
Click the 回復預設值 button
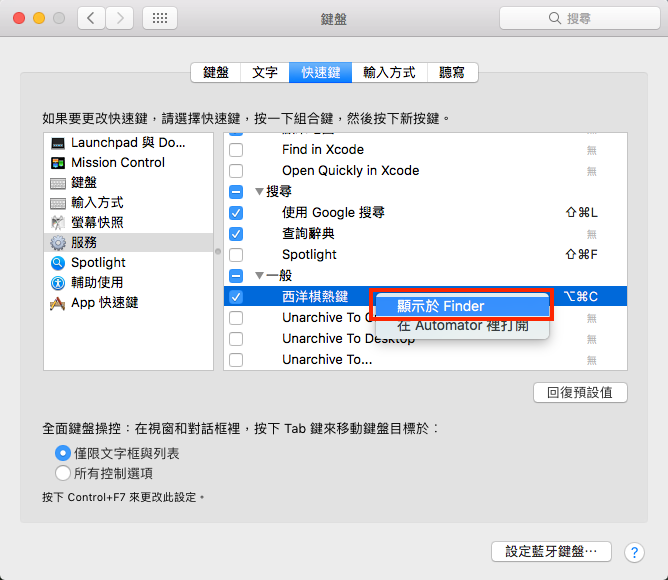[x=580, y=392]
